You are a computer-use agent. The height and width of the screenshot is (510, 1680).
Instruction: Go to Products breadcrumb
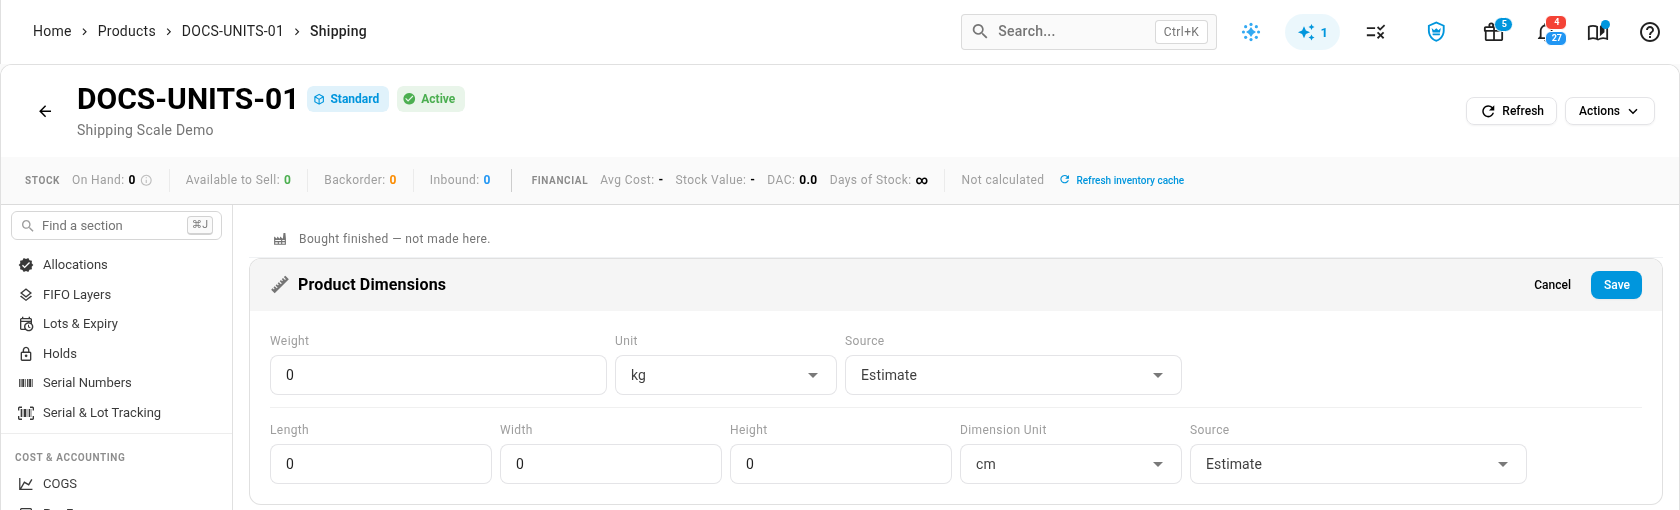click(127, 31)
